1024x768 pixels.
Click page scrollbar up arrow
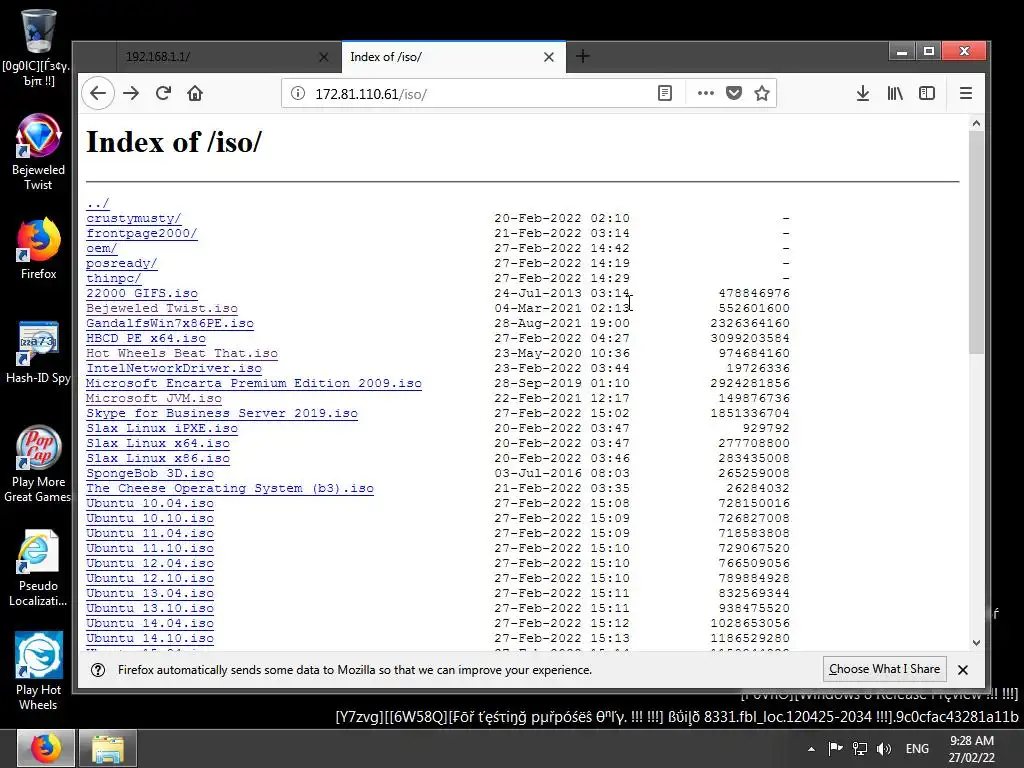point(976,123)
